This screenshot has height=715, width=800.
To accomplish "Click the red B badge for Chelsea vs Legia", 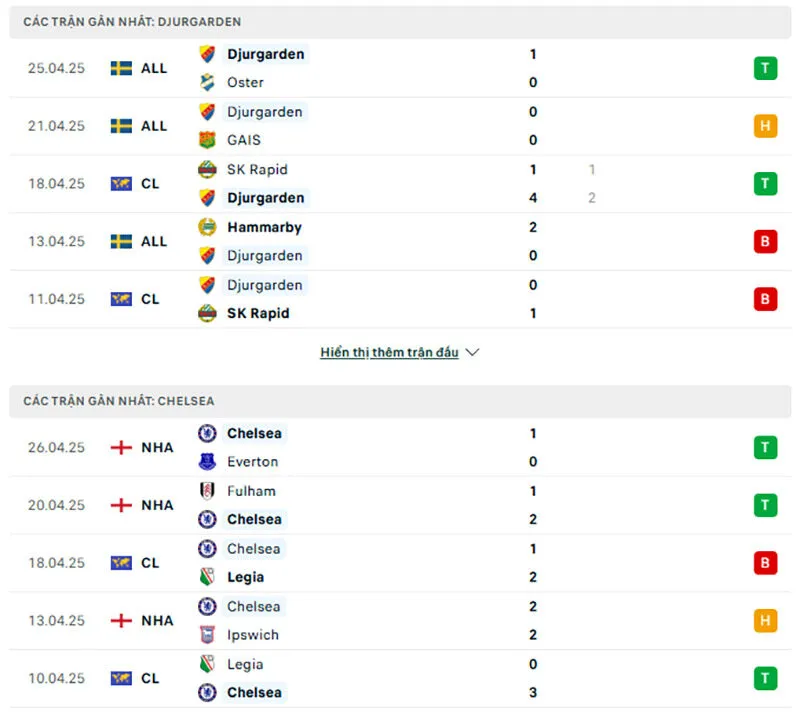I will click(x=765, y=563).
